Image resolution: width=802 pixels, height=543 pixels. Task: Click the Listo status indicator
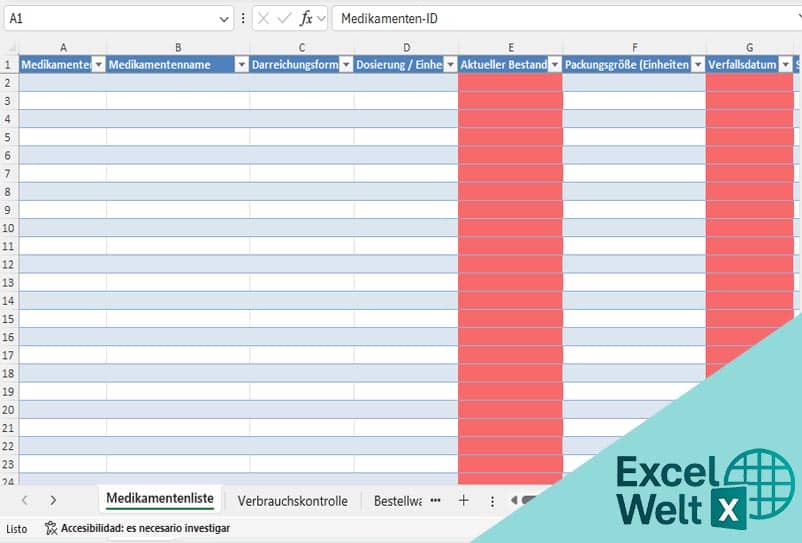tap(16, 529)
